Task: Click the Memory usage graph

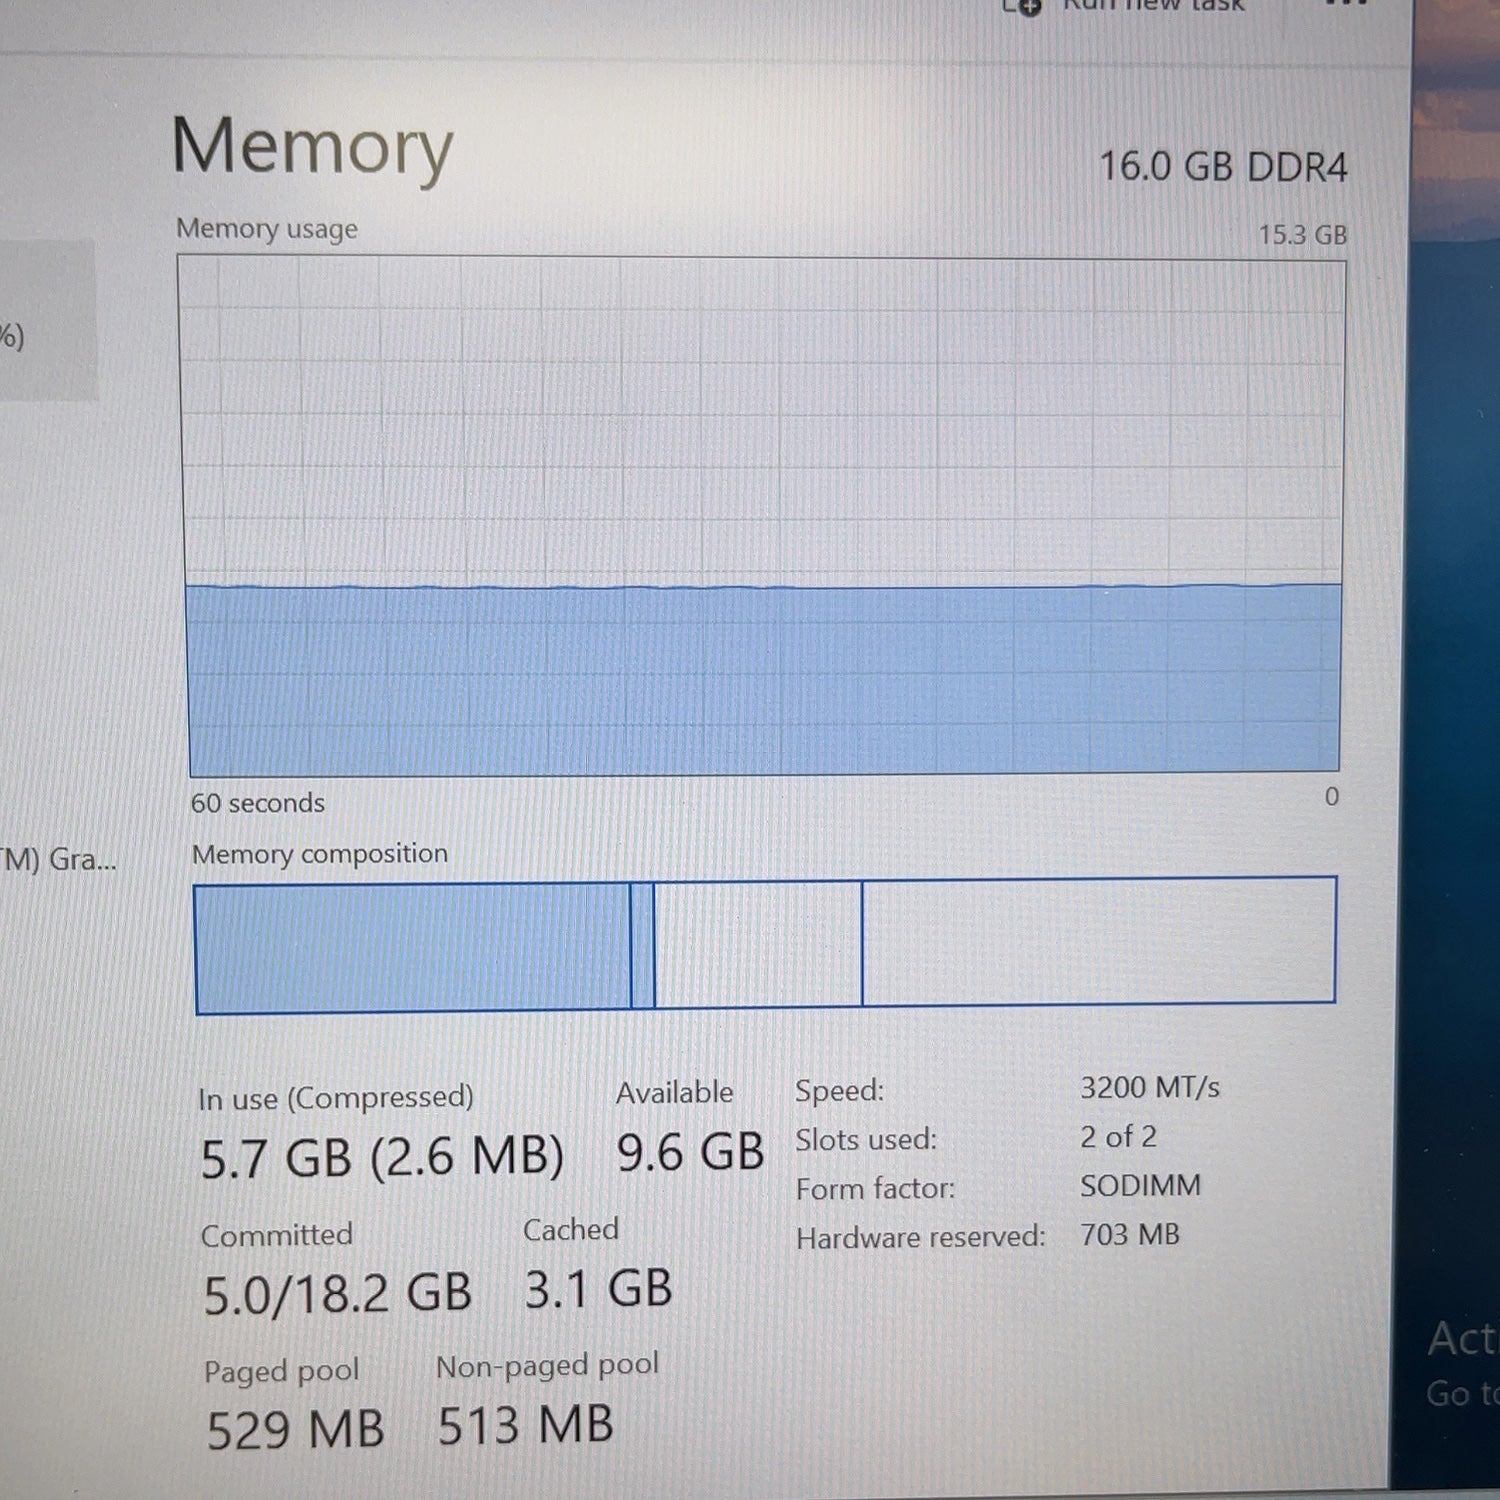Action: (x=762, y=516)
